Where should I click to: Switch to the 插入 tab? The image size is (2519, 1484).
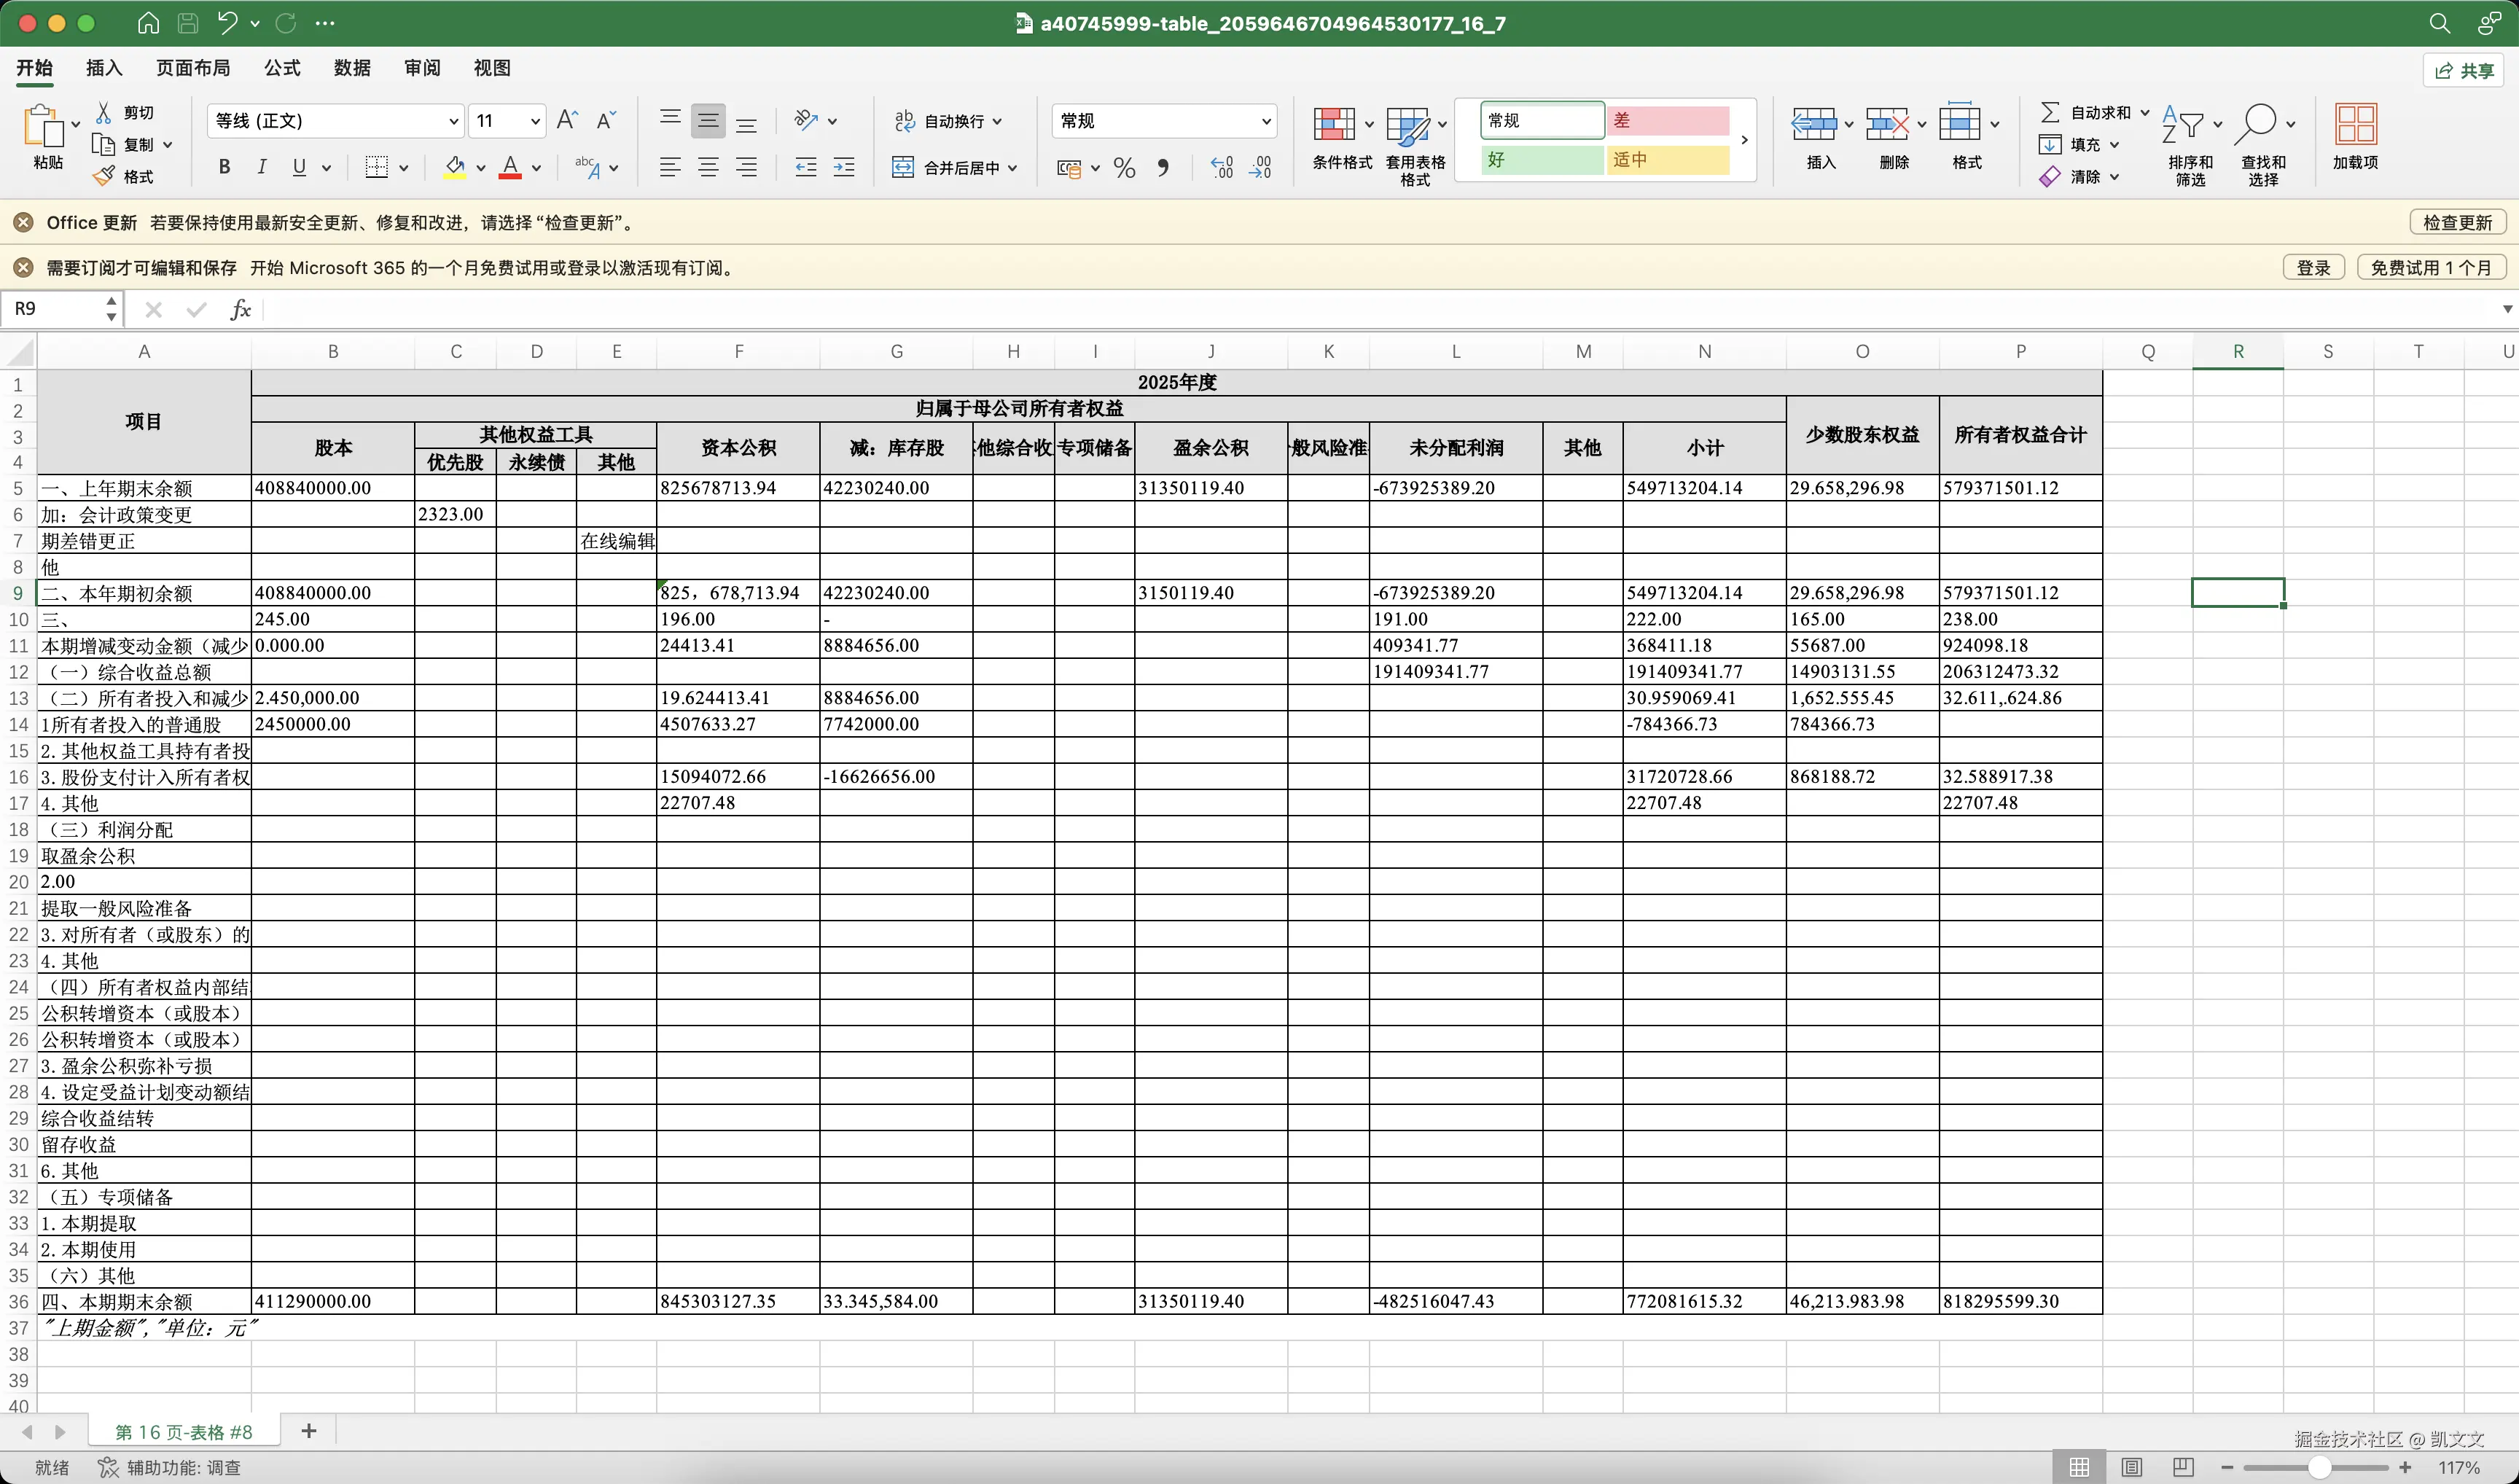(x=104, y=67)
